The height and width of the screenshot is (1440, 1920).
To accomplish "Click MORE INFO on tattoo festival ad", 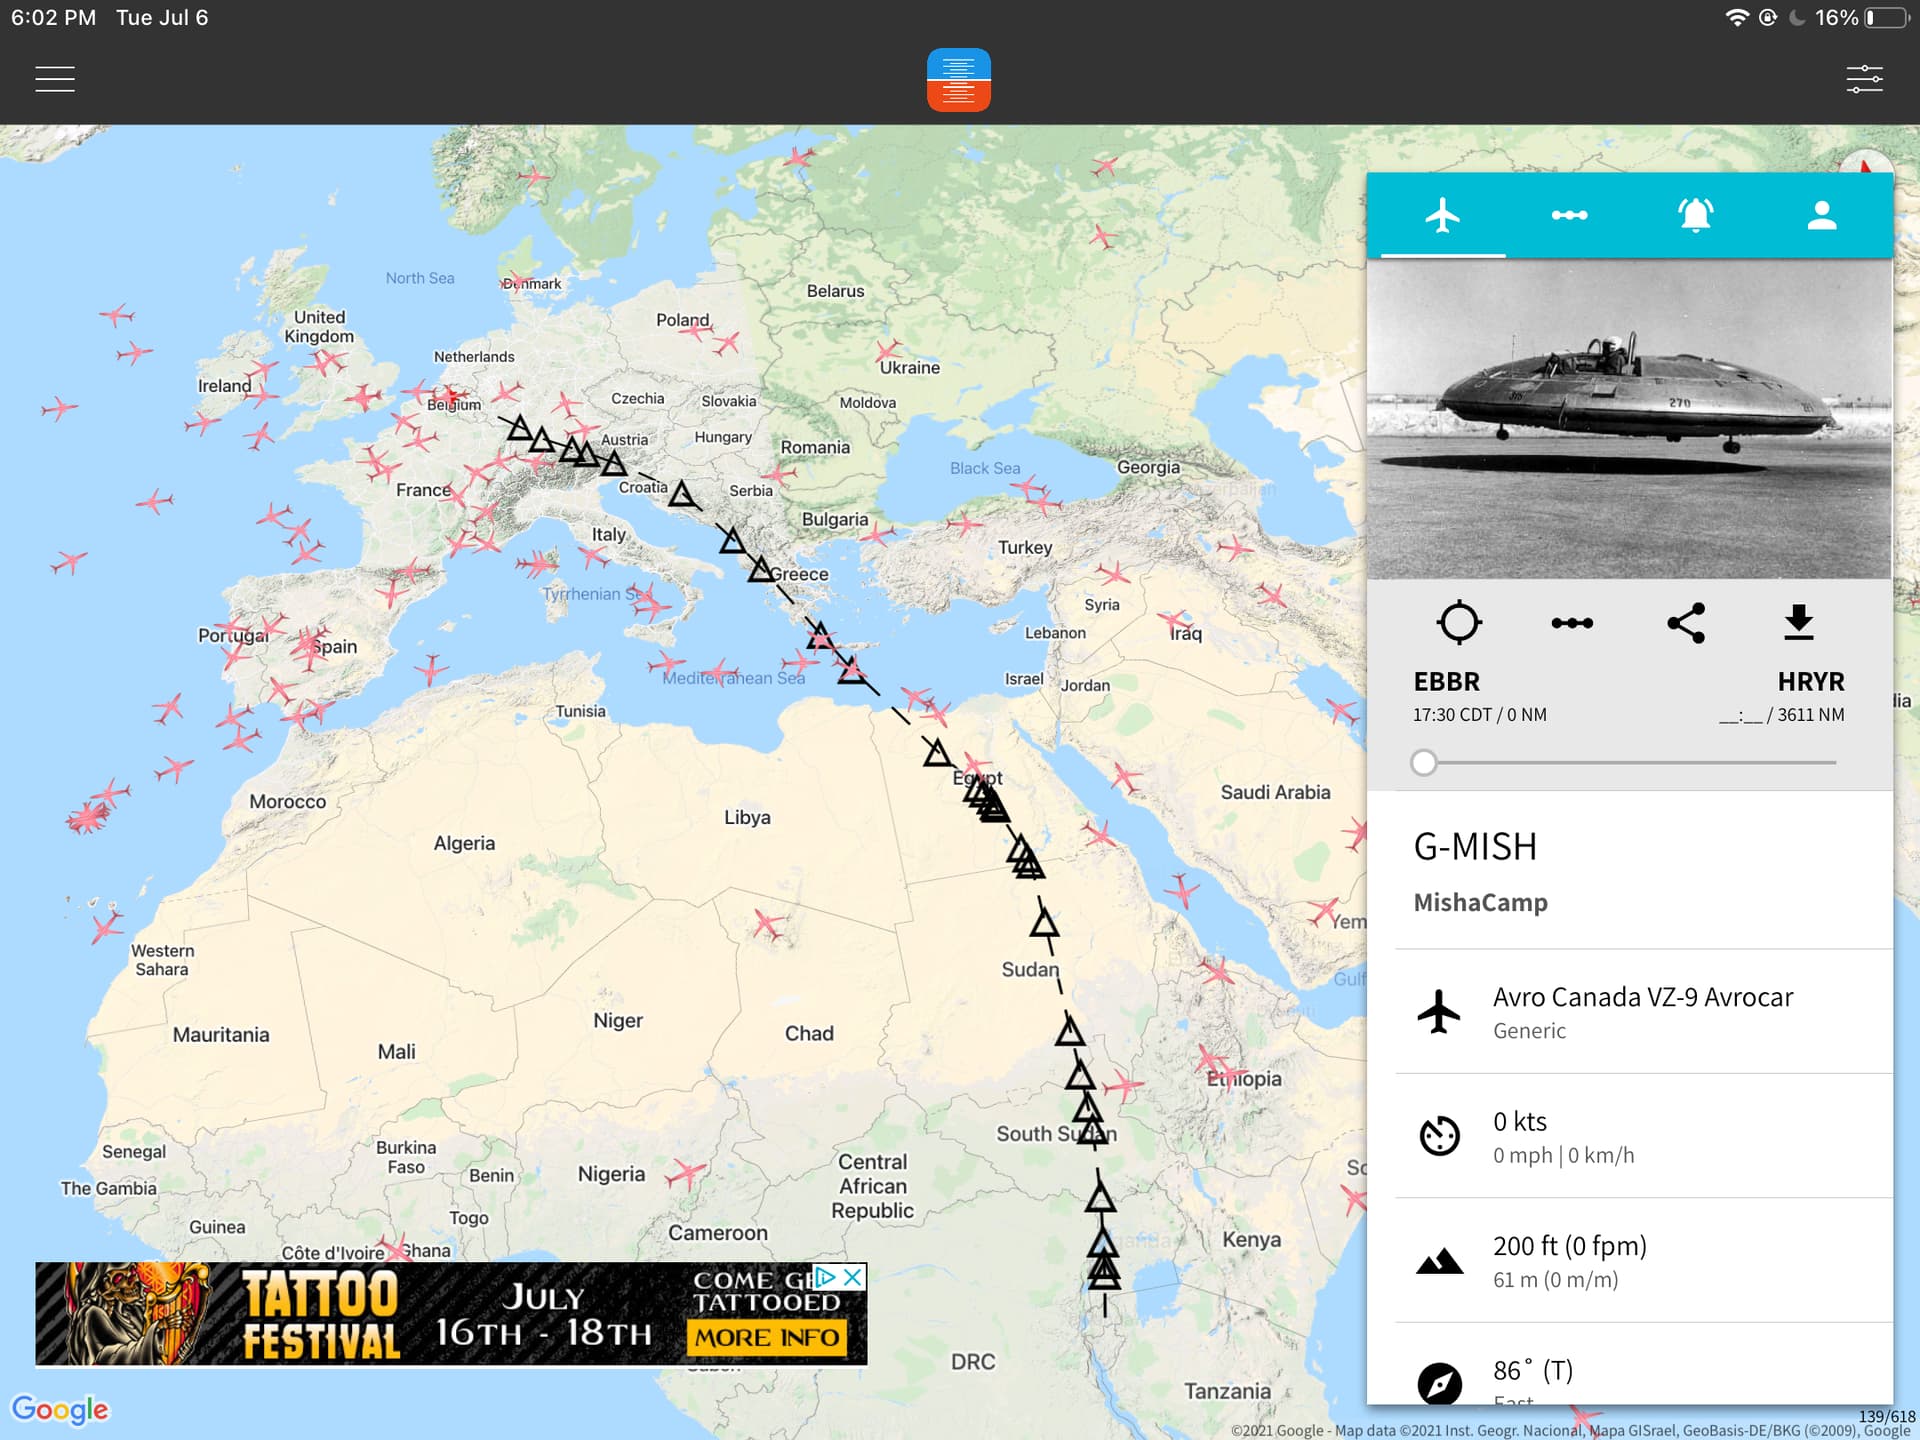I will [767, 1337].
